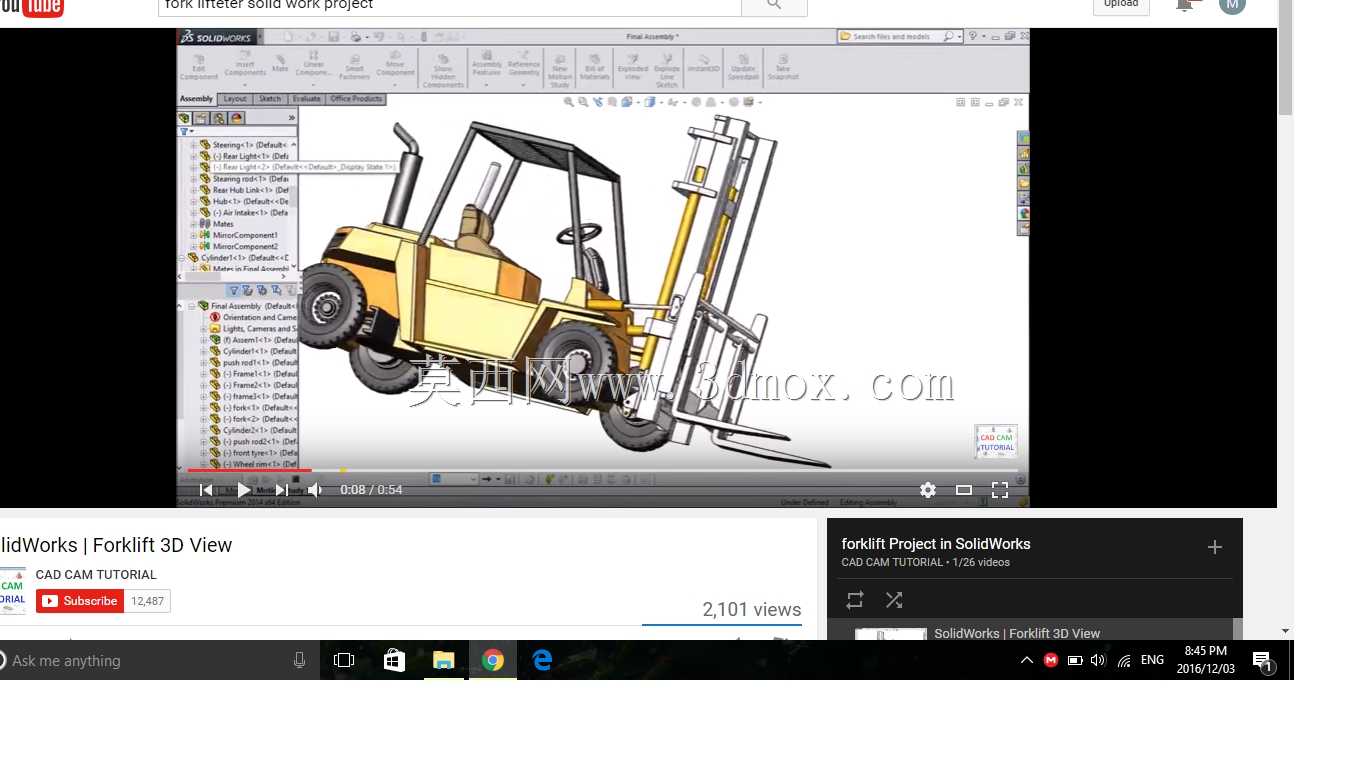This screenshot has width=1362, height=764.
Task: Expand the Mates tree node
Action: [x=194, y=224]
